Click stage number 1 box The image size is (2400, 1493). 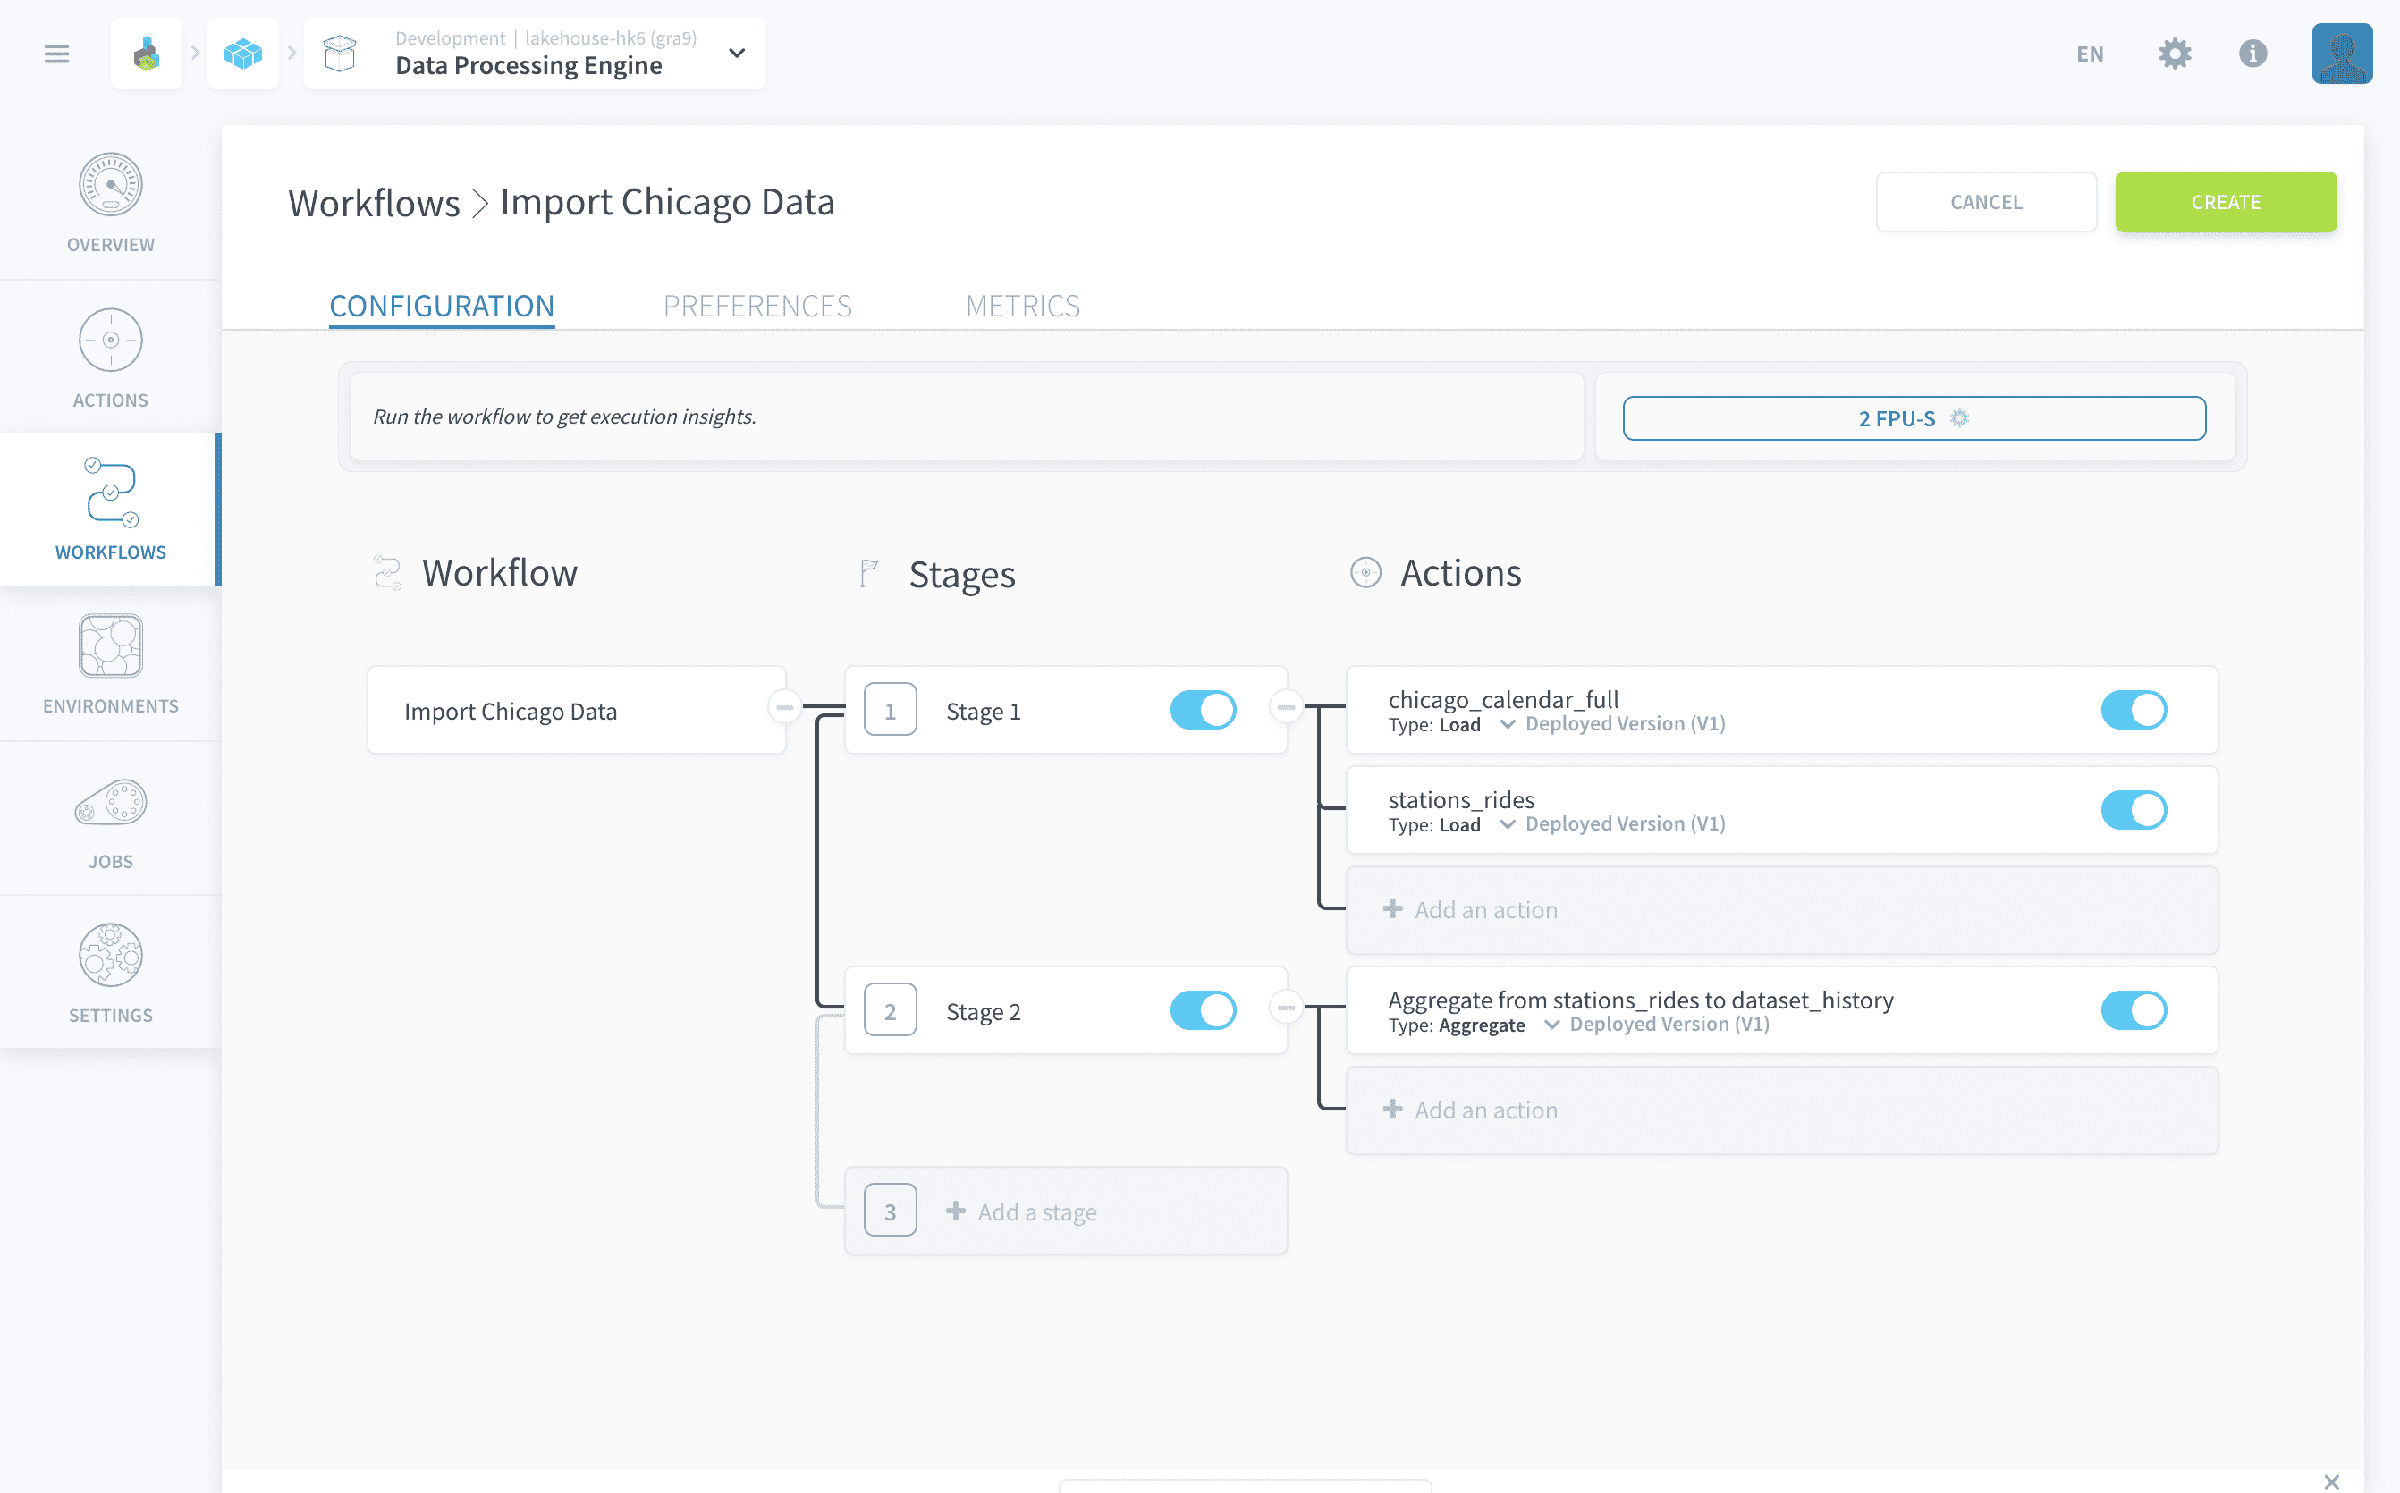coord(890,710)
